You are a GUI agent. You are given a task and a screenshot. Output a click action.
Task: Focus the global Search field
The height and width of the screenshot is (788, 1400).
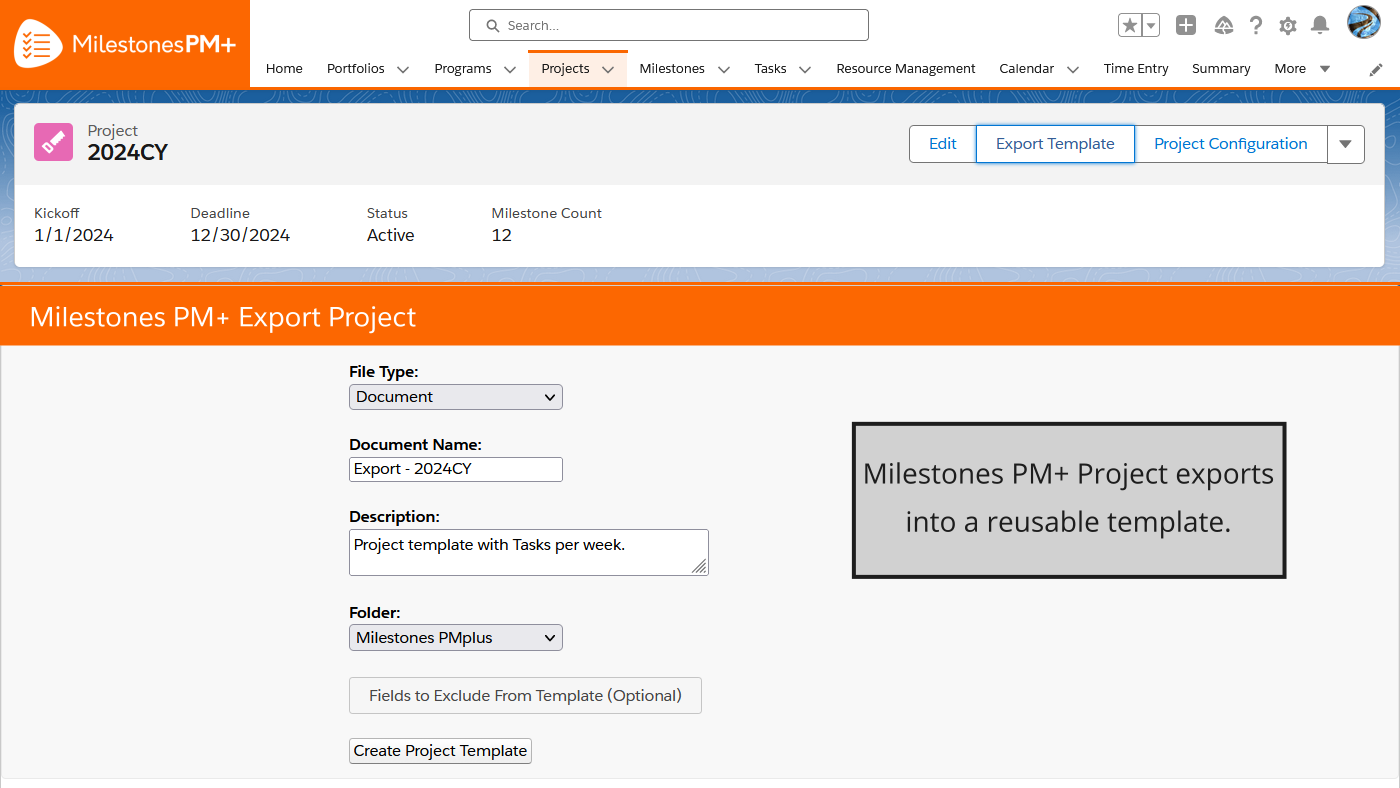click(668, 25)
